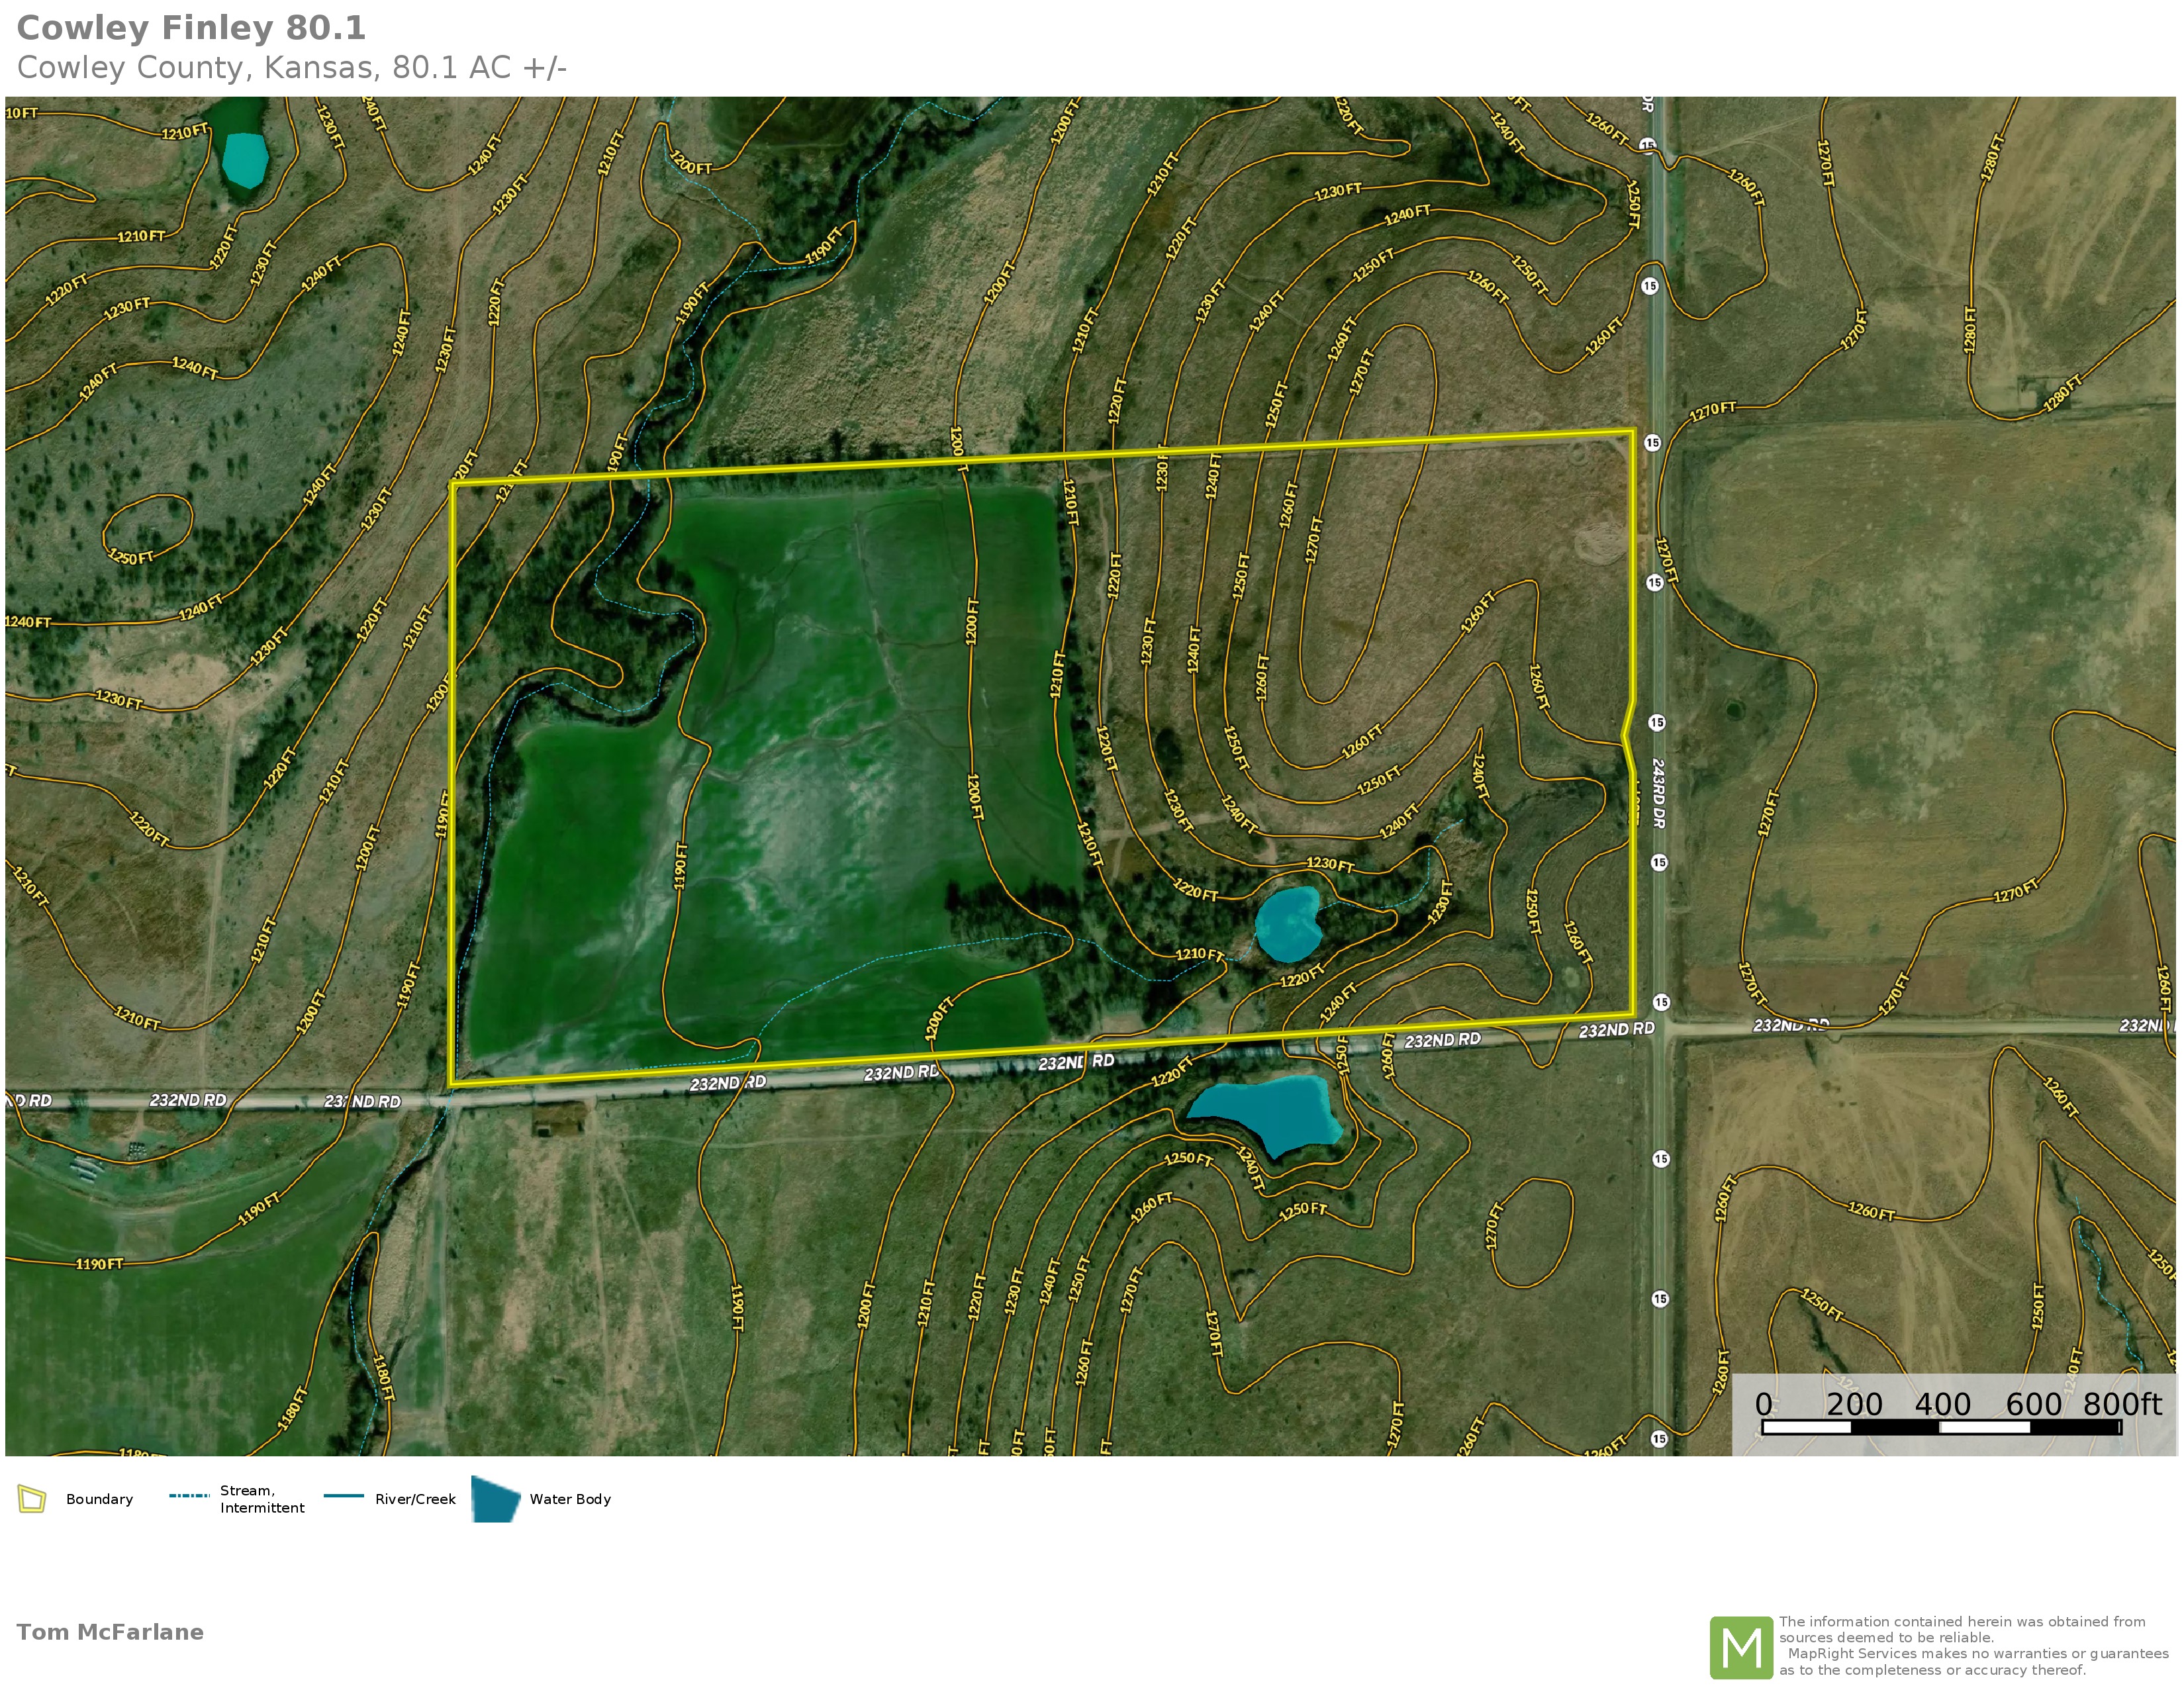Click the pond inside the property boundary
Screen dimensions: 2184x1688
(1288, 924)
